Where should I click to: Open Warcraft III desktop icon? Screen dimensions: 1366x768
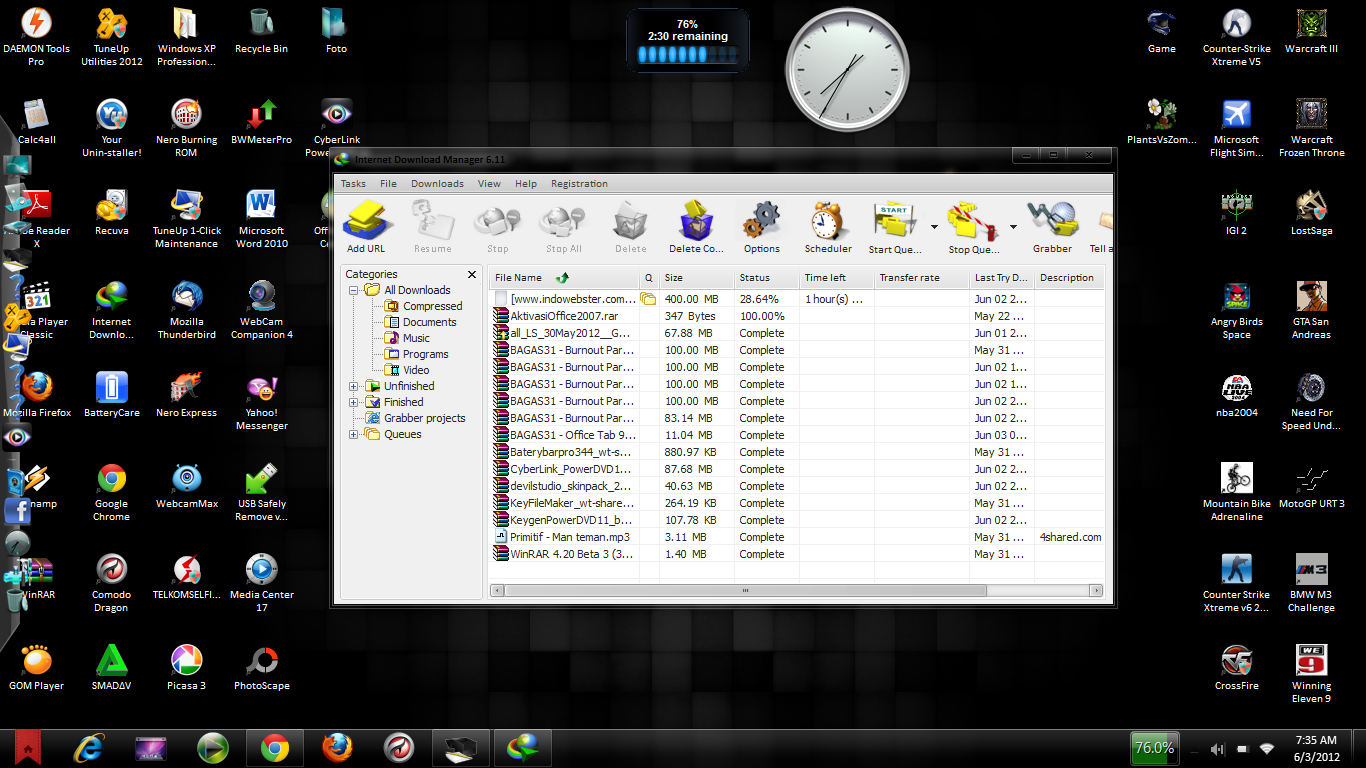pyautogui.click(x=1311, y=31)
